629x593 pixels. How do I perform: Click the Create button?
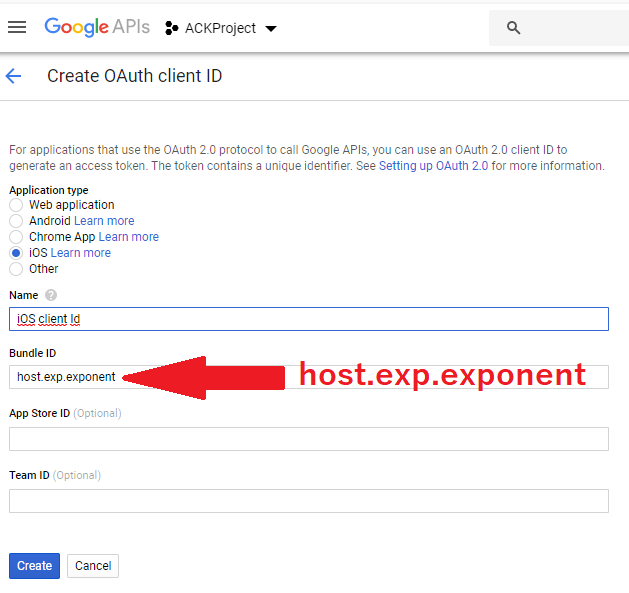pyautogui.click(x=34, y=566)
